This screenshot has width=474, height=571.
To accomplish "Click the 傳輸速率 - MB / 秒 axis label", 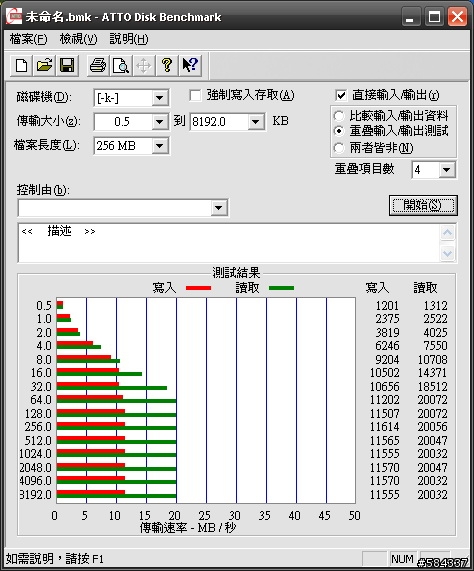I will click(x=188, y=527).
